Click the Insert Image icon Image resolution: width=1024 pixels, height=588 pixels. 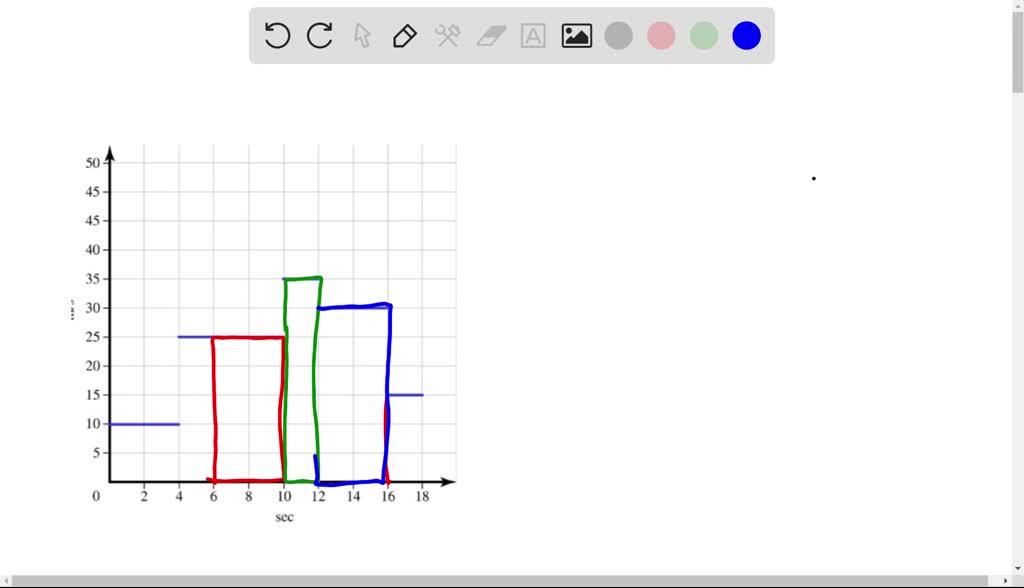[576, 35]
